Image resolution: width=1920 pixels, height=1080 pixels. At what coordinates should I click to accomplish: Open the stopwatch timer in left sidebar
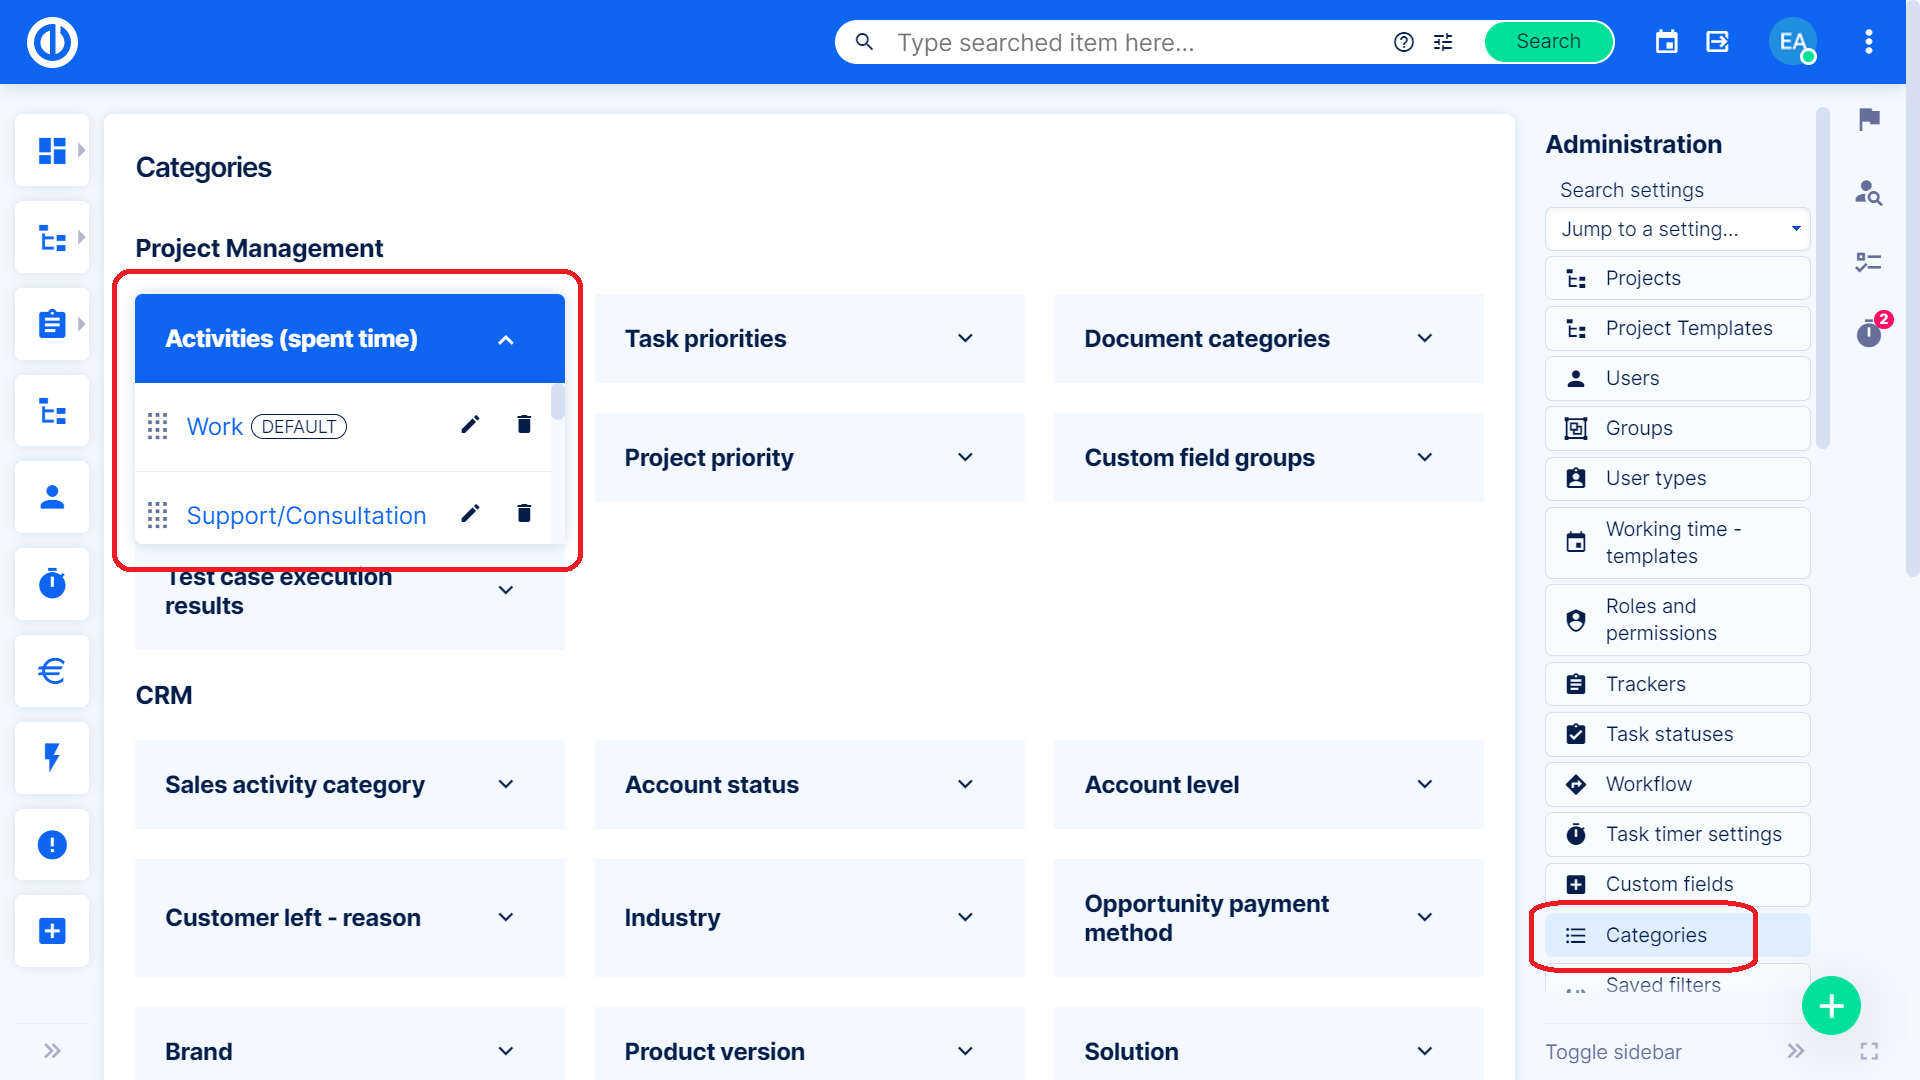point(52,583)
